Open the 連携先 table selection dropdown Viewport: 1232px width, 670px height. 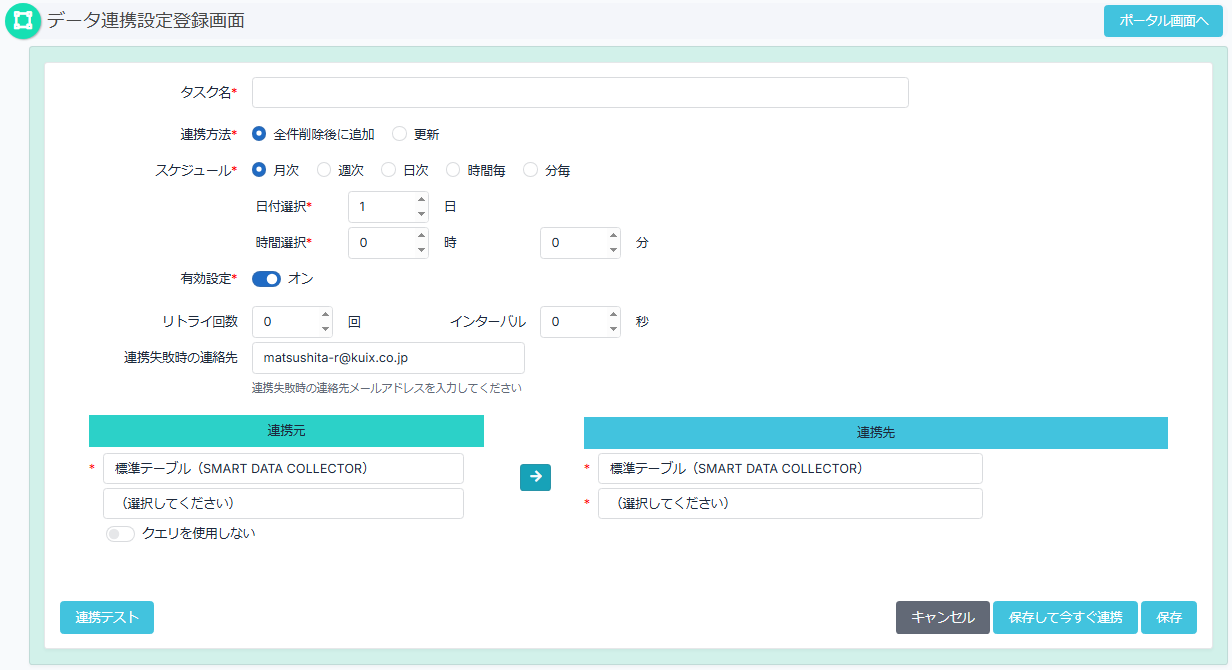(x=790, y=503)
